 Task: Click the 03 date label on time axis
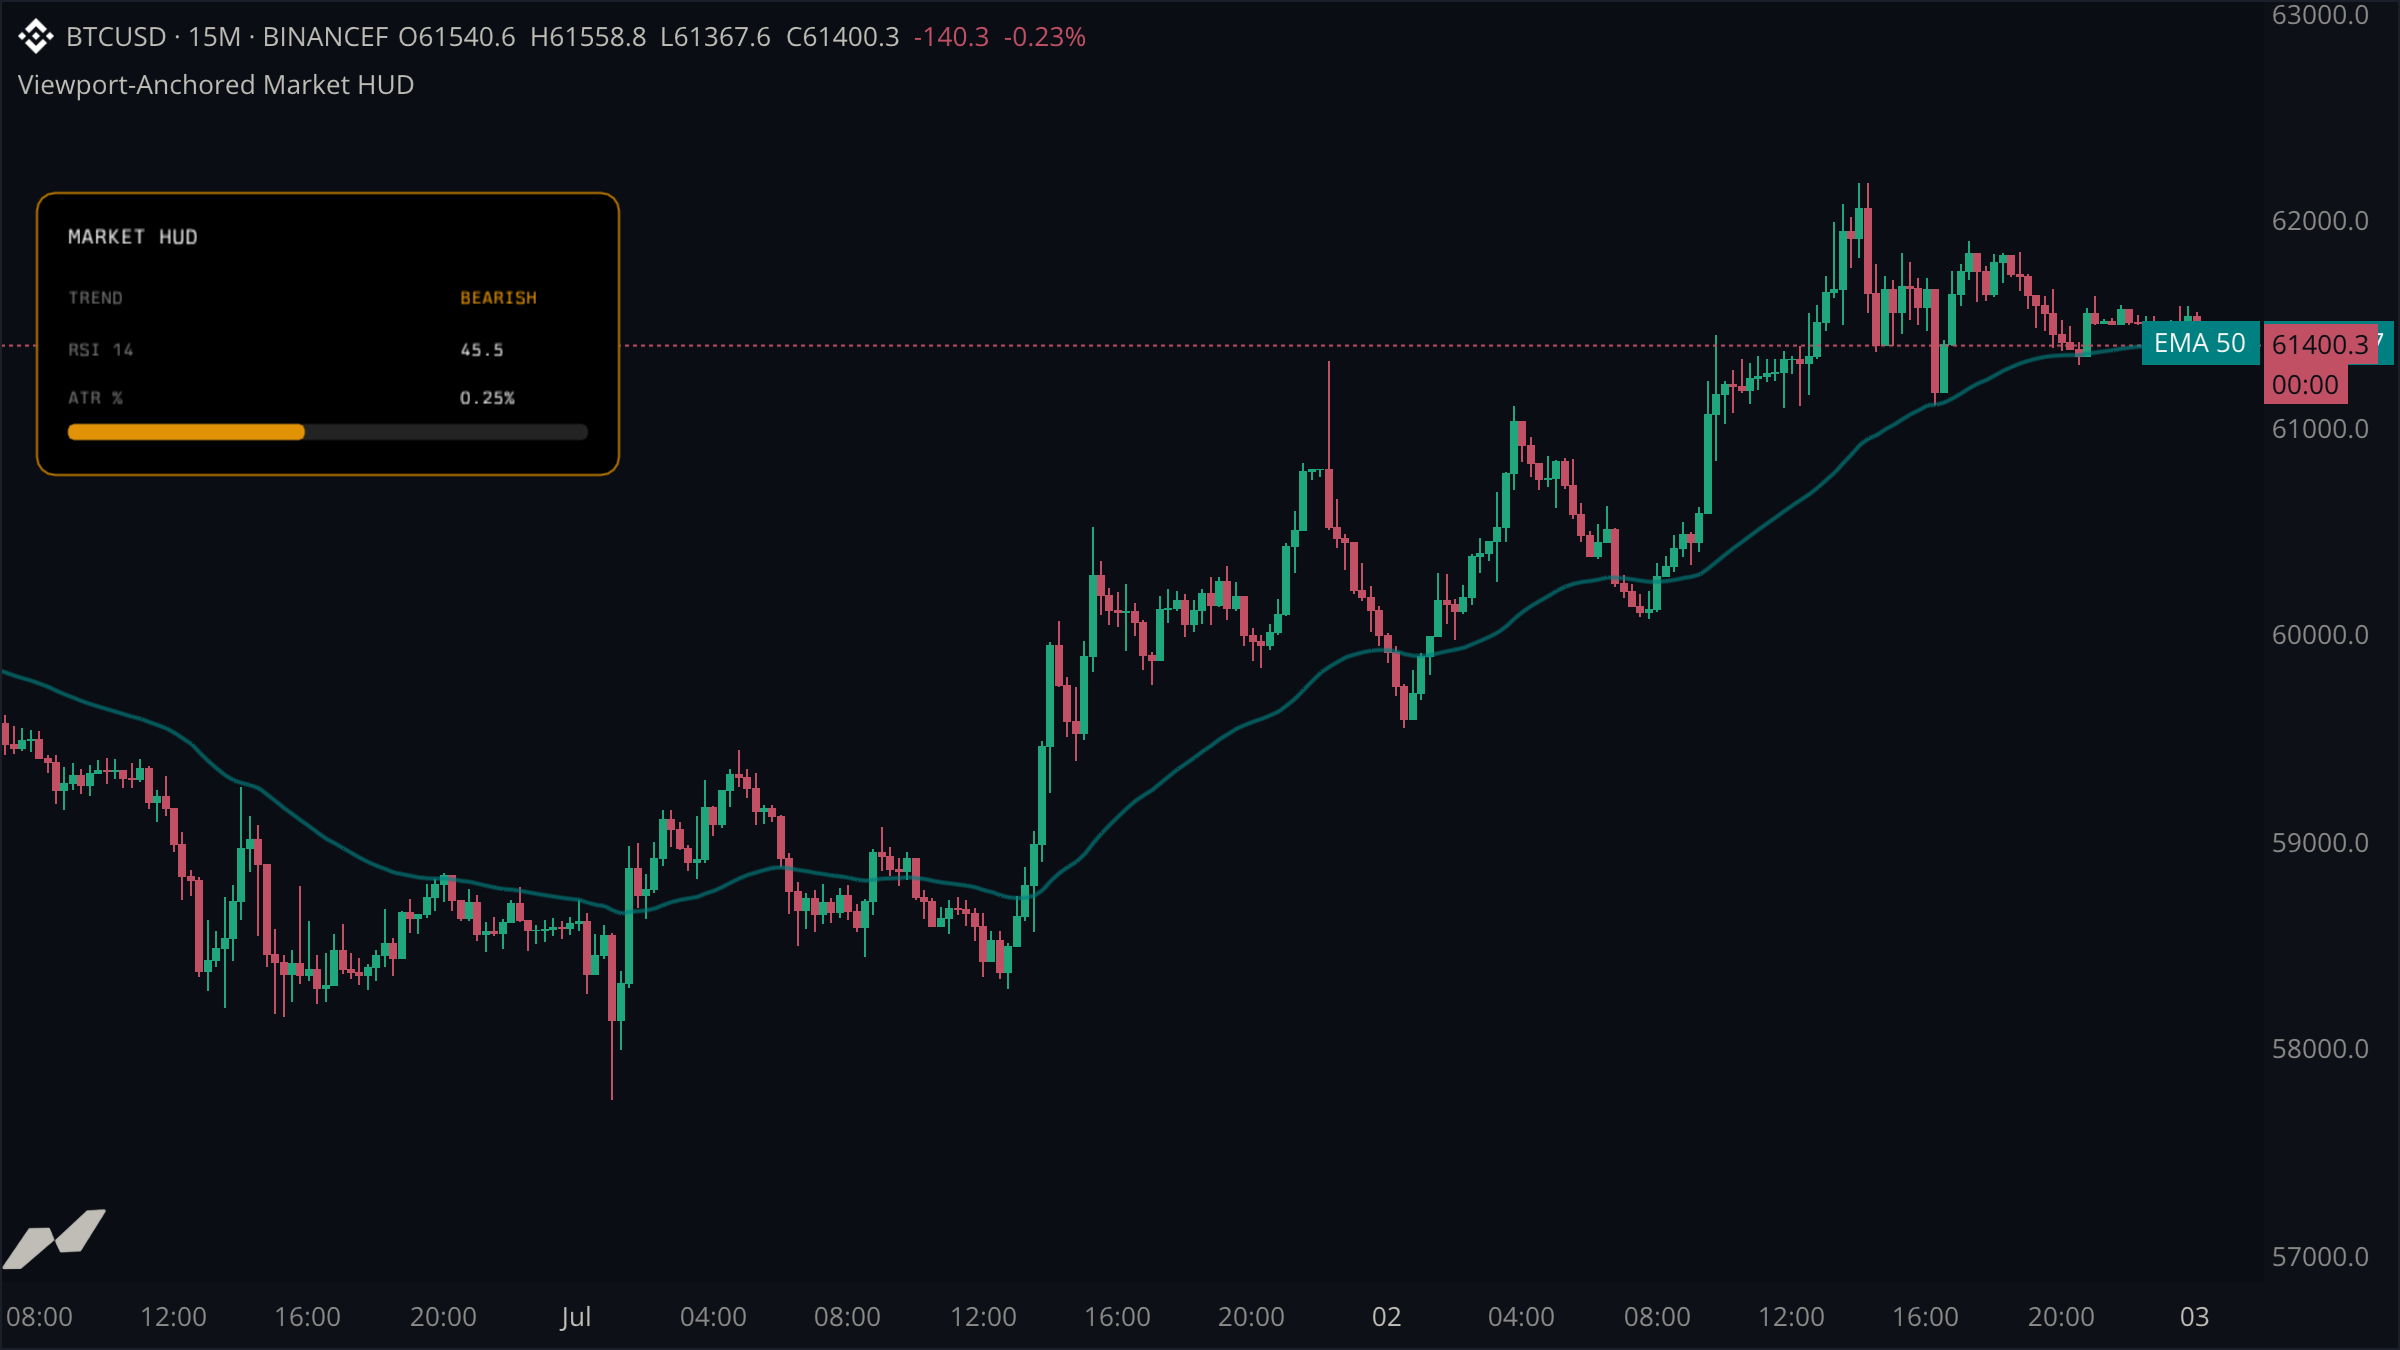(2194, 1317)
